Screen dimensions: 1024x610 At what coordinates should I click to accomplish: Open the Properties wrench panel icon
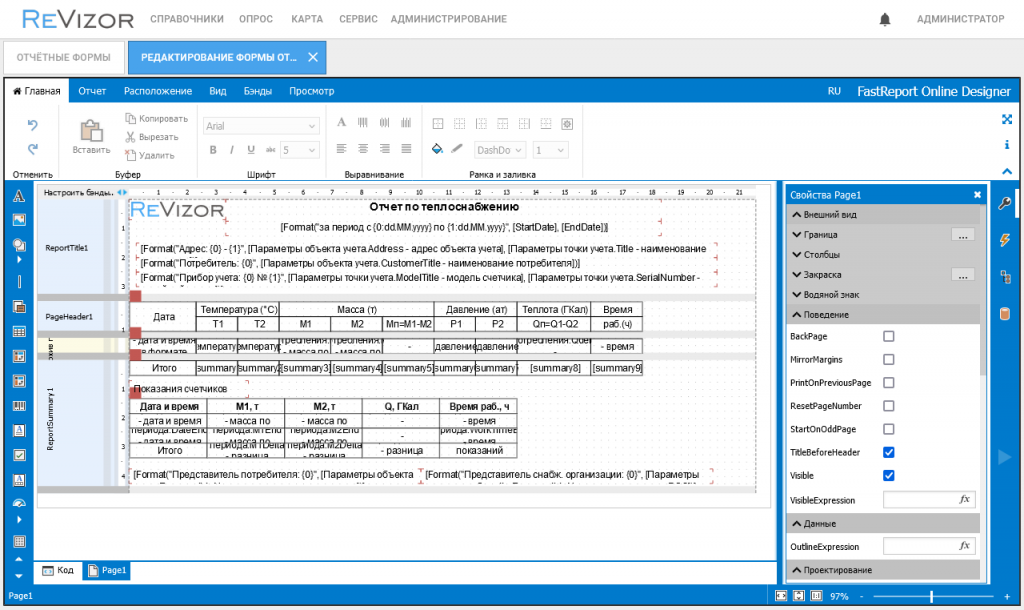[x=1005, y=203]
